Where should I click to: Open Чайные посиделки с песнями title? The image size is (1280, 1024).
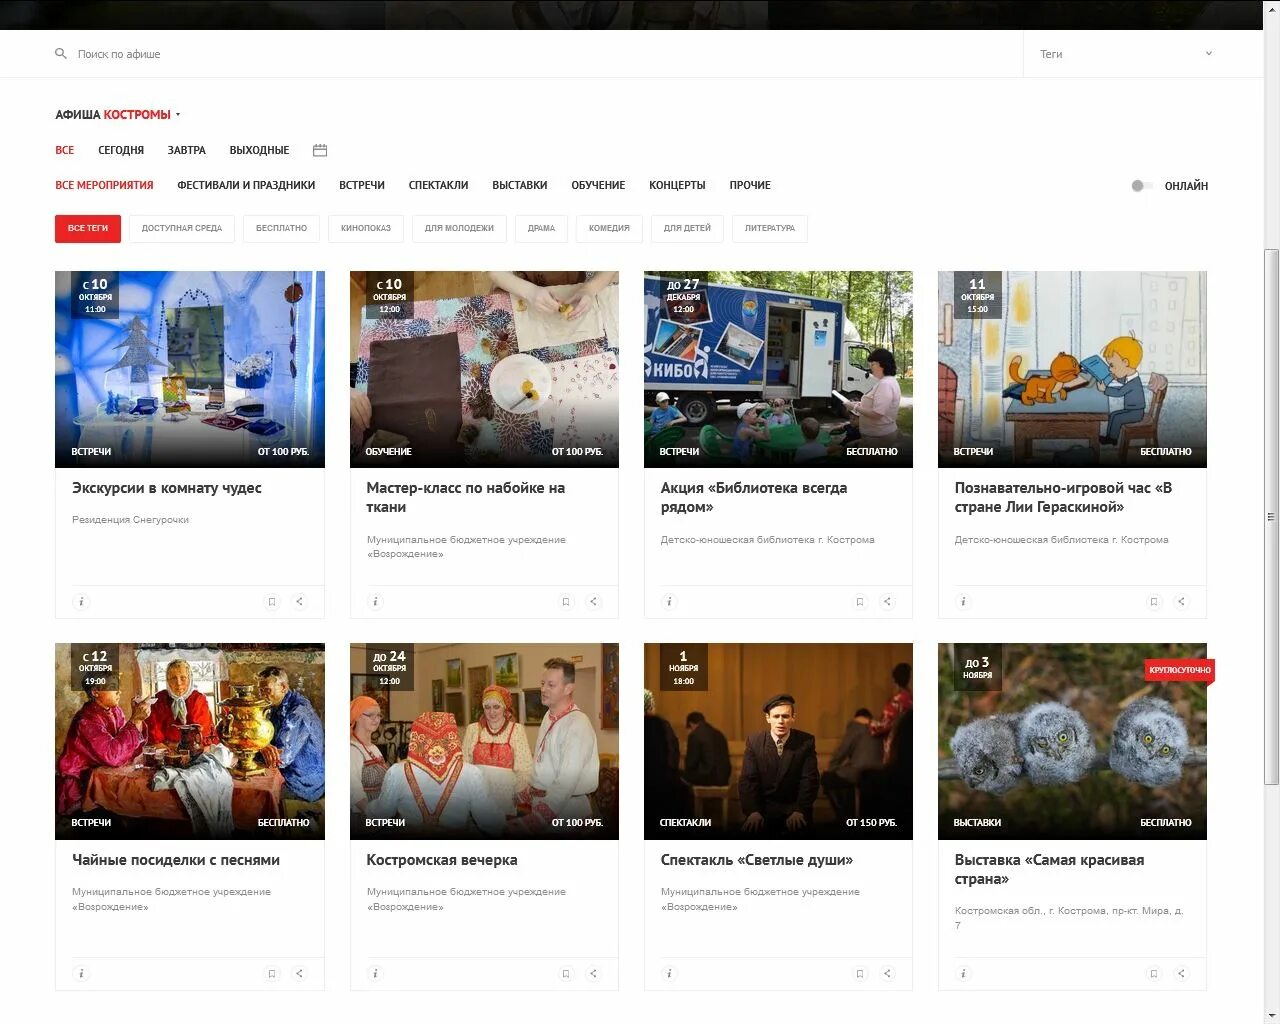pos(176,860)
